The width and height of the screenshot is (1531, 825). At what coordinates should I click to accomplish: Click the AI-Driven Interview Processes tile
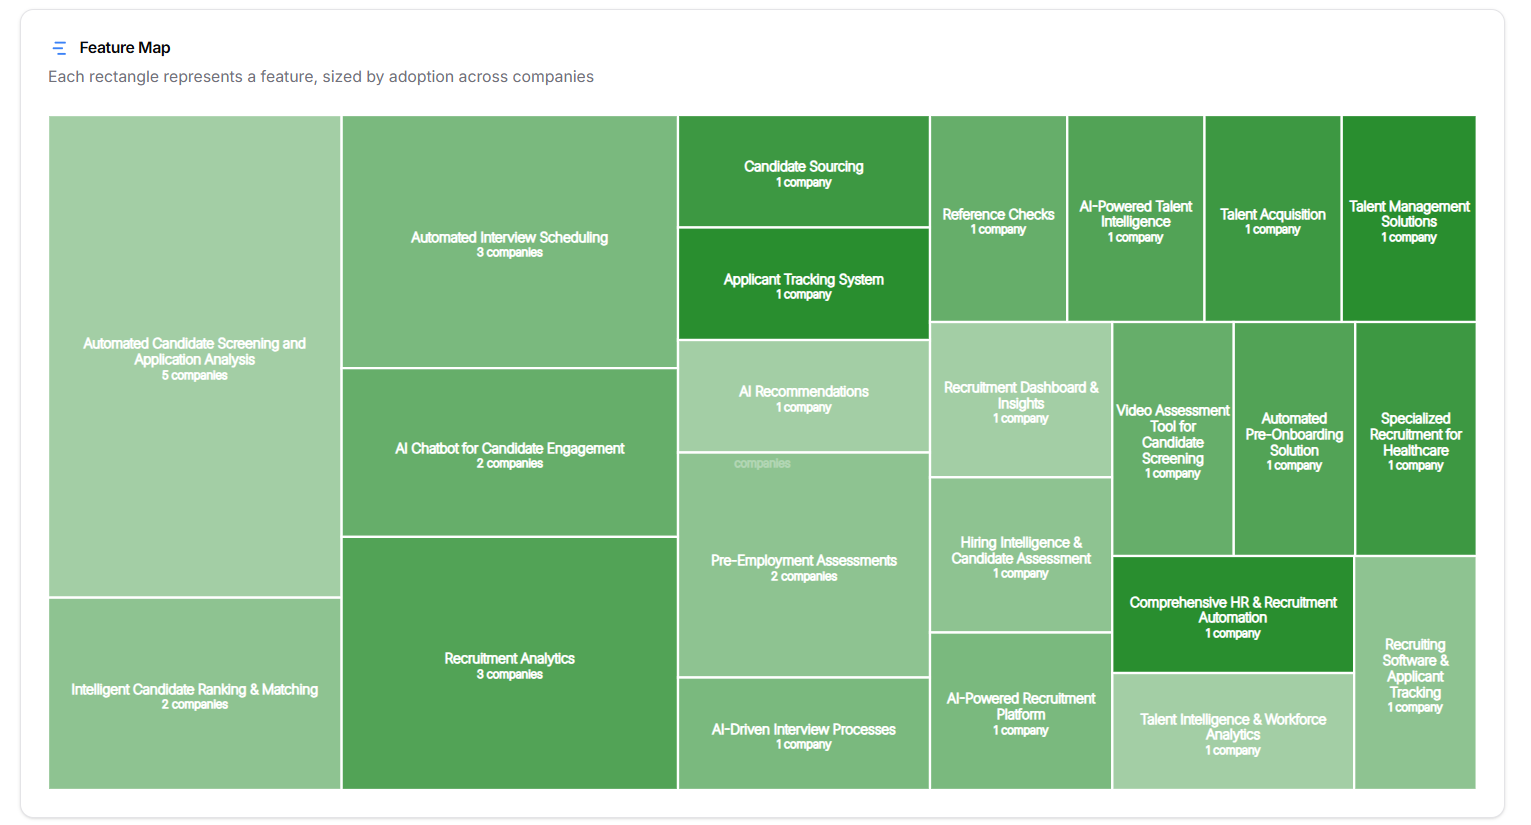803,734
